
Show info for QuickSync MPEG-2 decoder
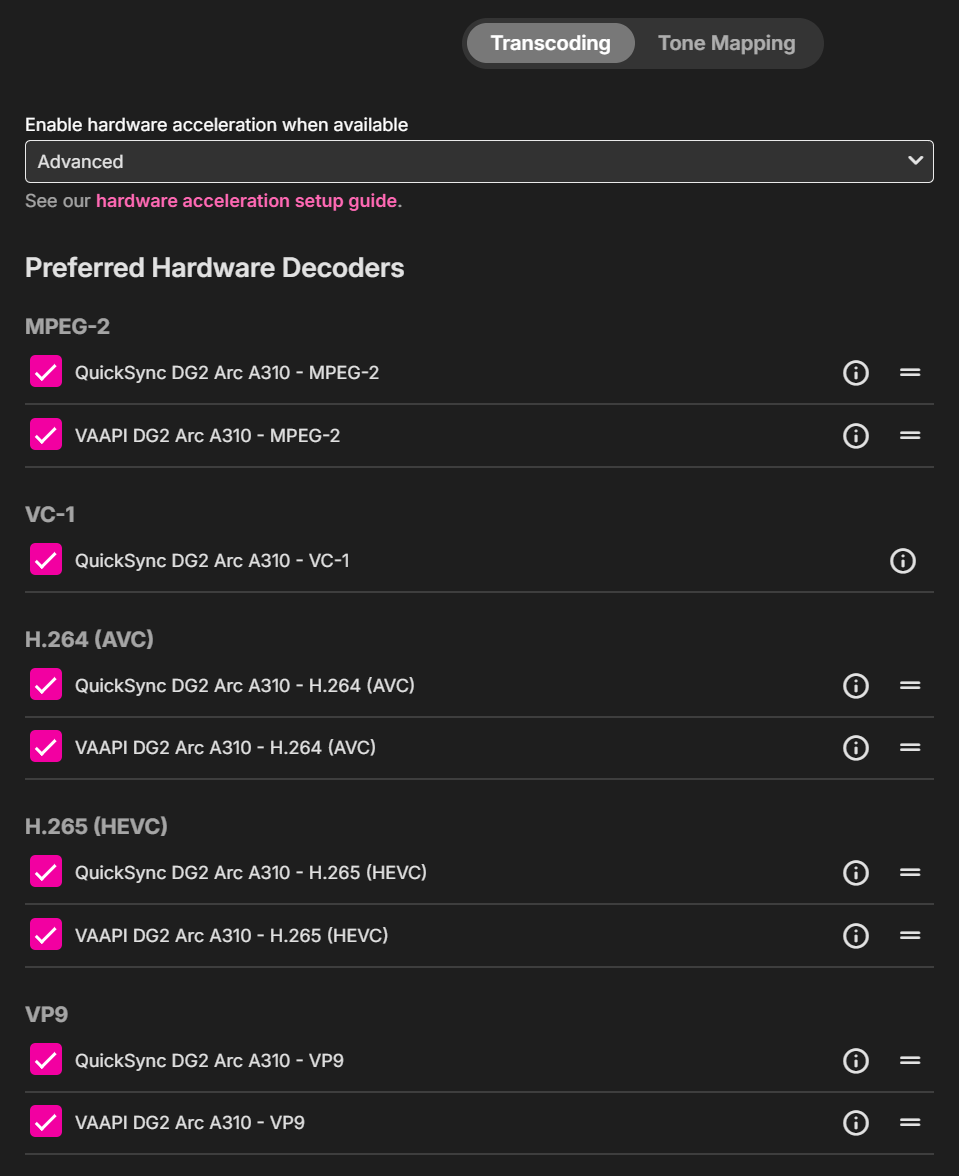click(x=855, y=373)
